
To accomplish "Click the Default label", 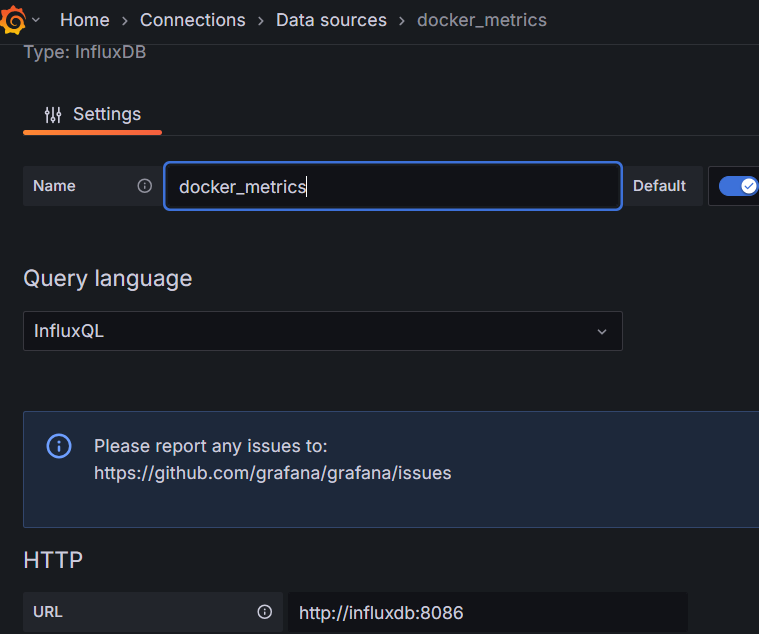I will coord(659,186).
